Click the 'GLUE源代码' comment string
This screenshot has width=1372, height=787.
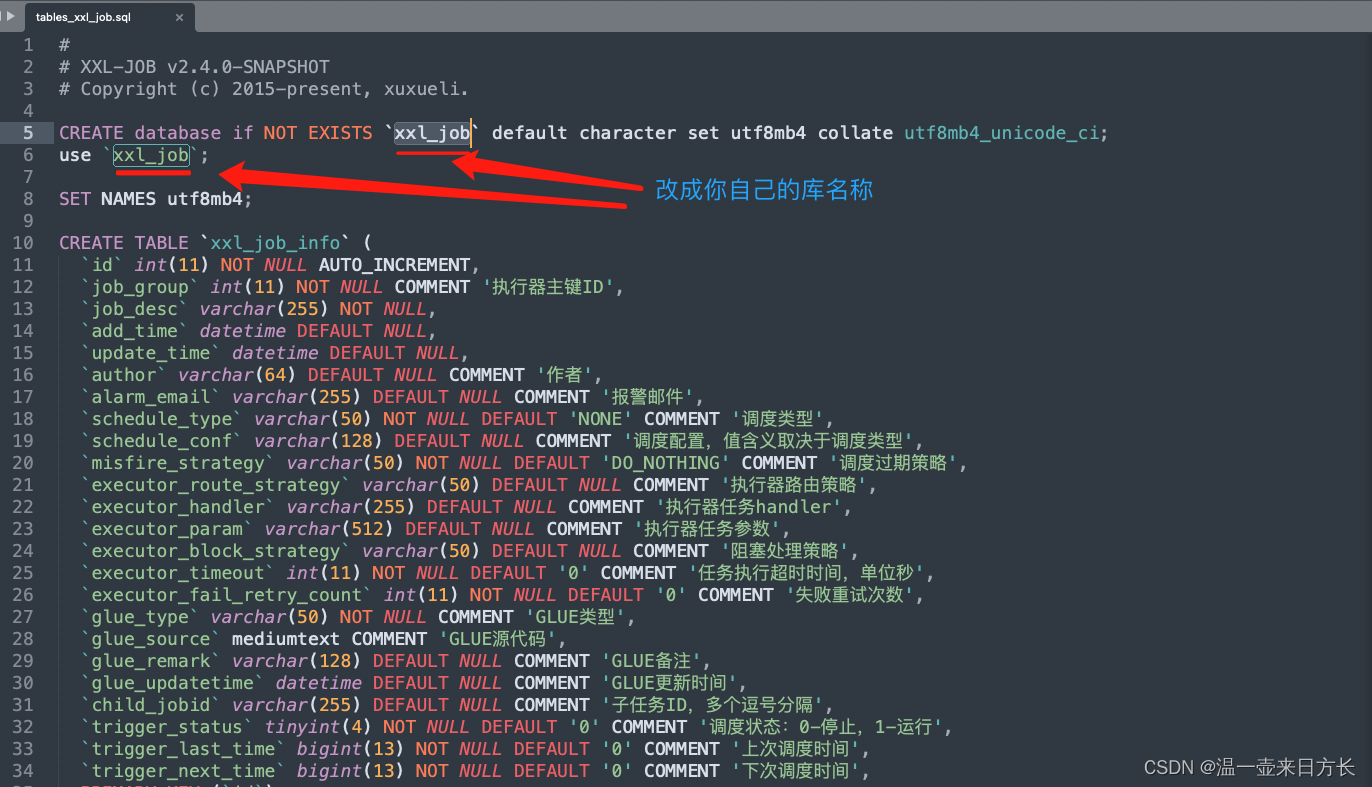[495, 639]
